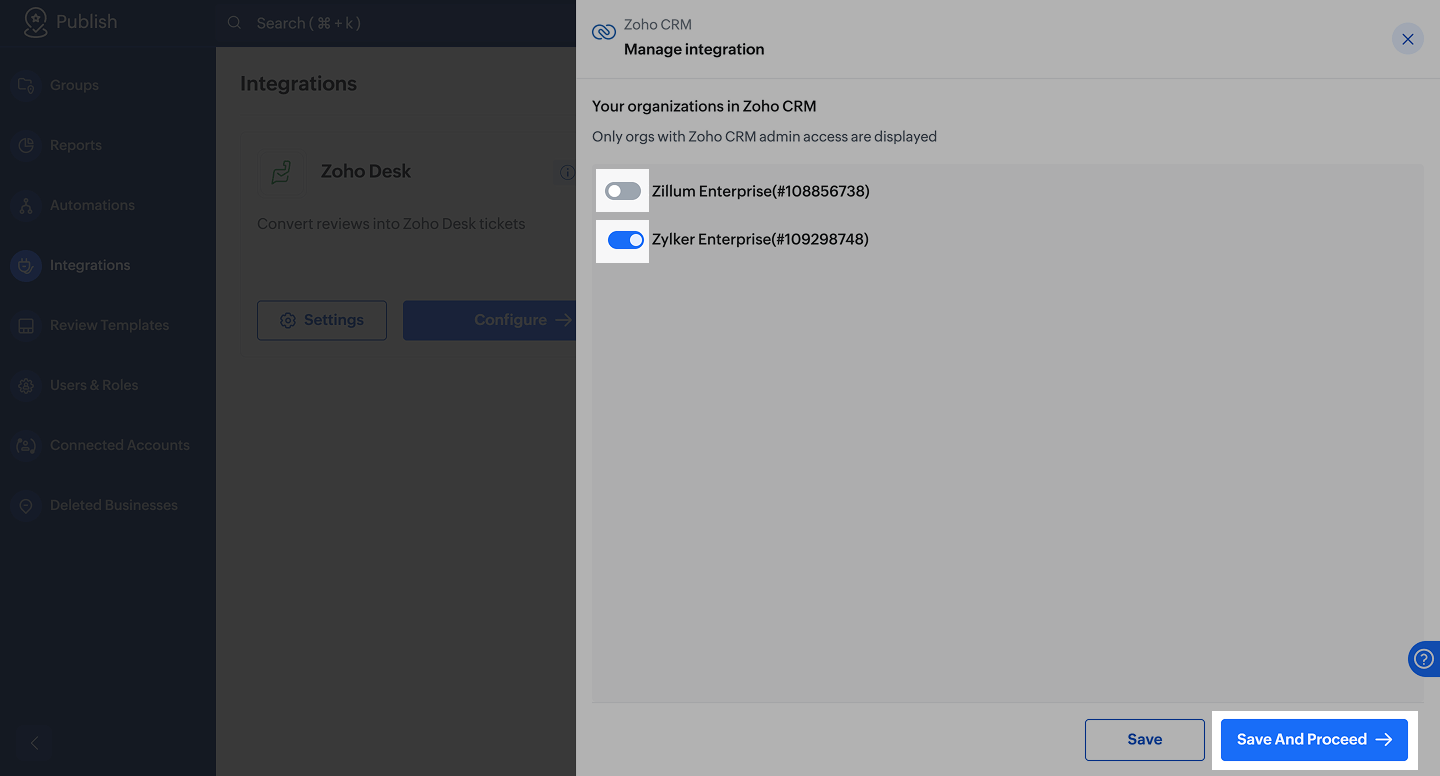Open Users & Roles in the sidebar
The width and height of the screenshot is (1440, 776).
[x=94, y=385]
